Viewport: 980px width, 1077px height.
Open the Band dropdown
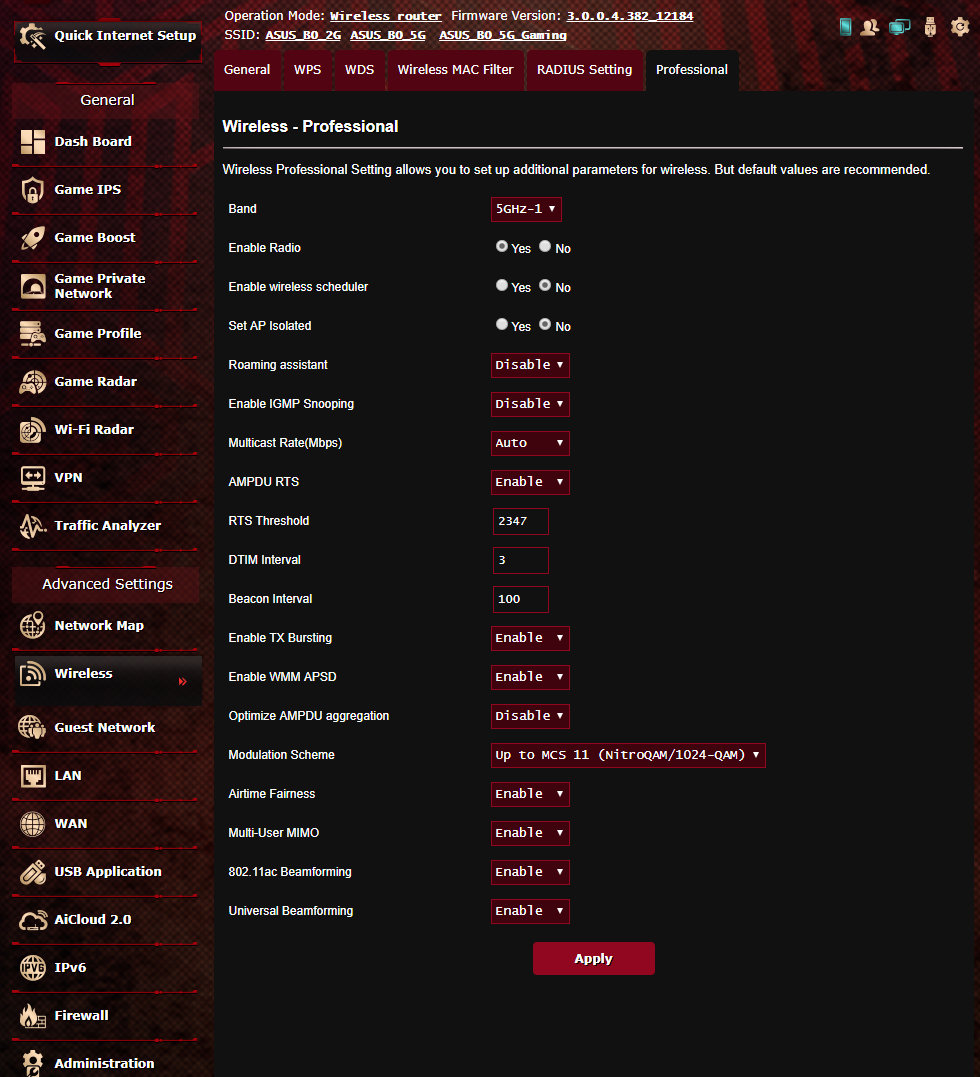pyautogui.click(x=526, y=209)
